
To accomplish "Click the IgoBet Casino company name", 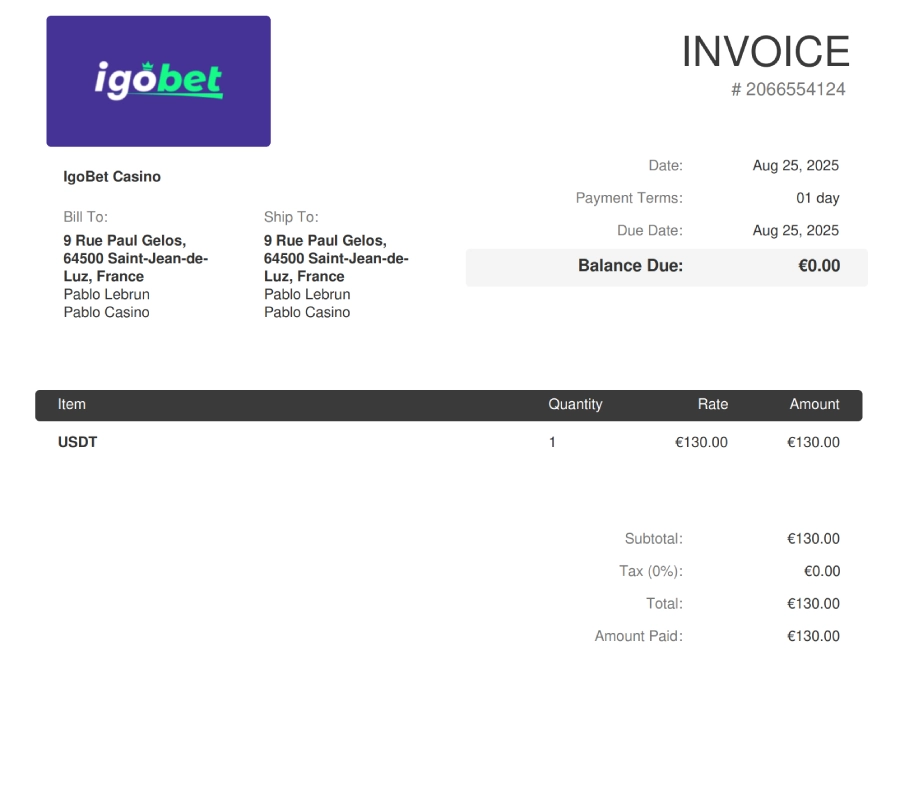I will point(112,177).
